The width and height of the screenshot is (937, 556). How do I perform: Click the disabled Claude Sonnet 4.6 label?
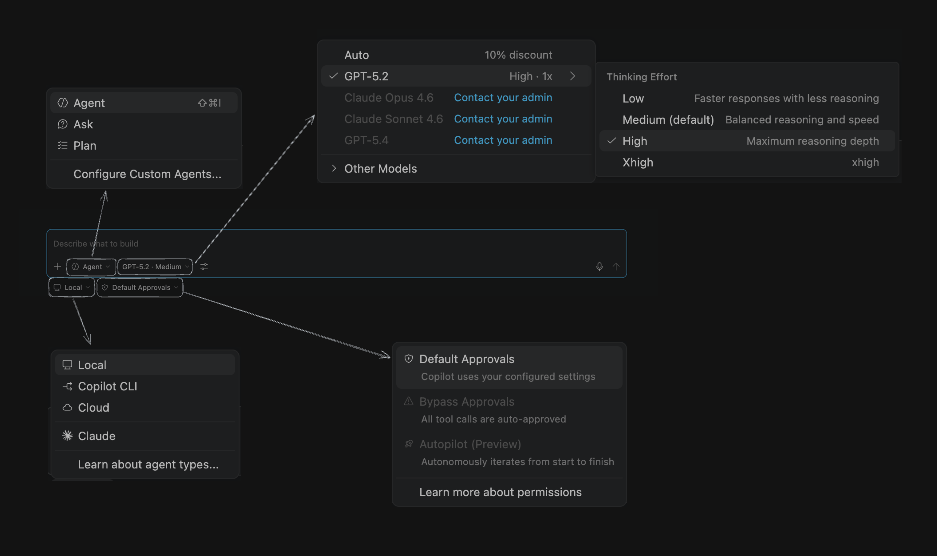[x=394, y=119]
